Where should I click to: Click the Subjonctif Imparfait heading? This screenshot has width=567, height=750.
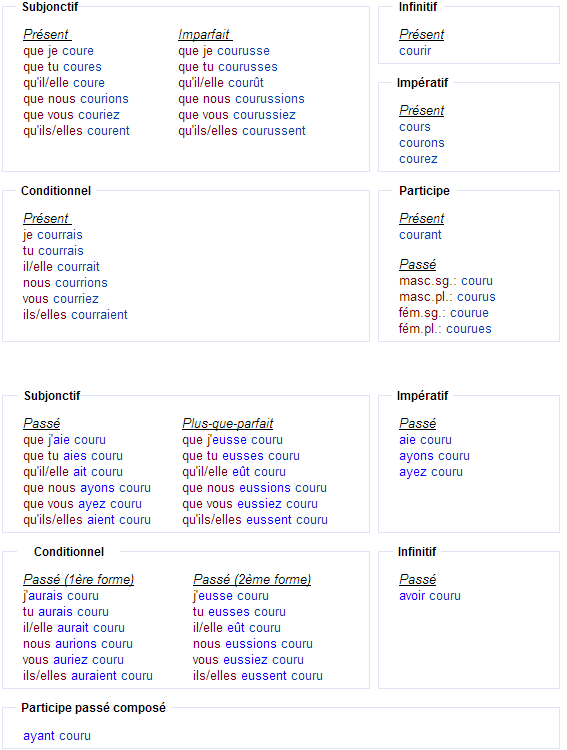(x=205, y=34)
